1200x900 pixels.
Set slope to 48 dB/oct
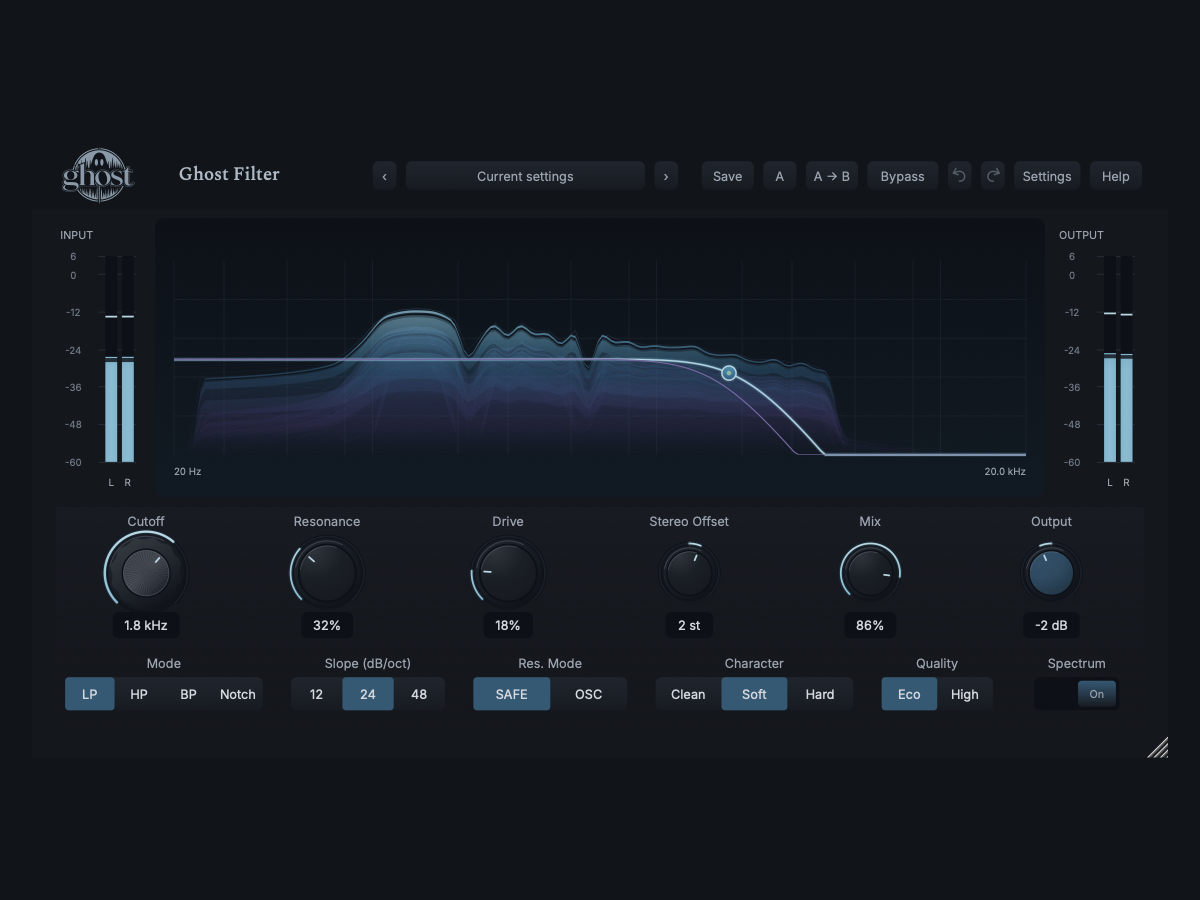(419, 694)
